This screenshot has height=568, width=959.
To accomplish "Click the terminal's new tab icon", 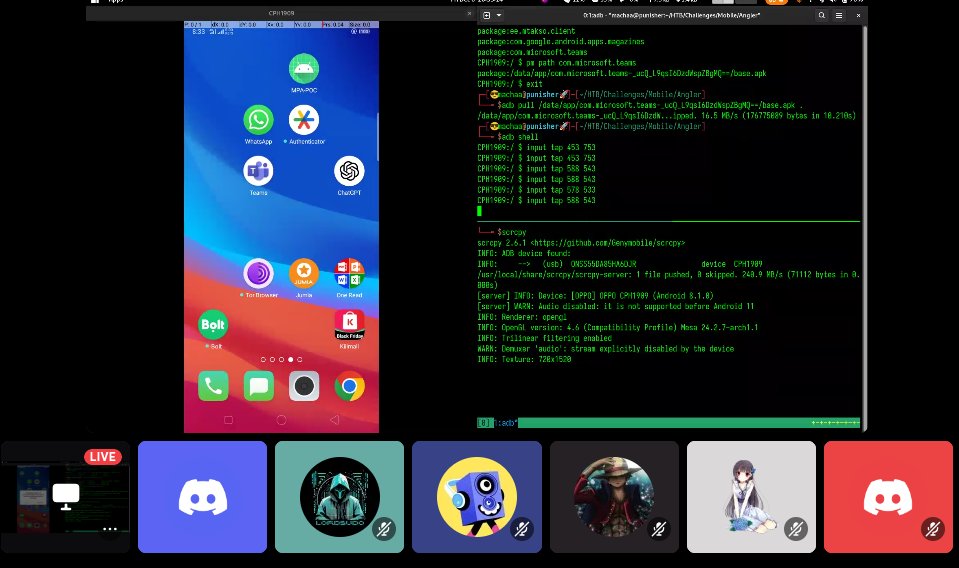I will click(x=487, y=15).
